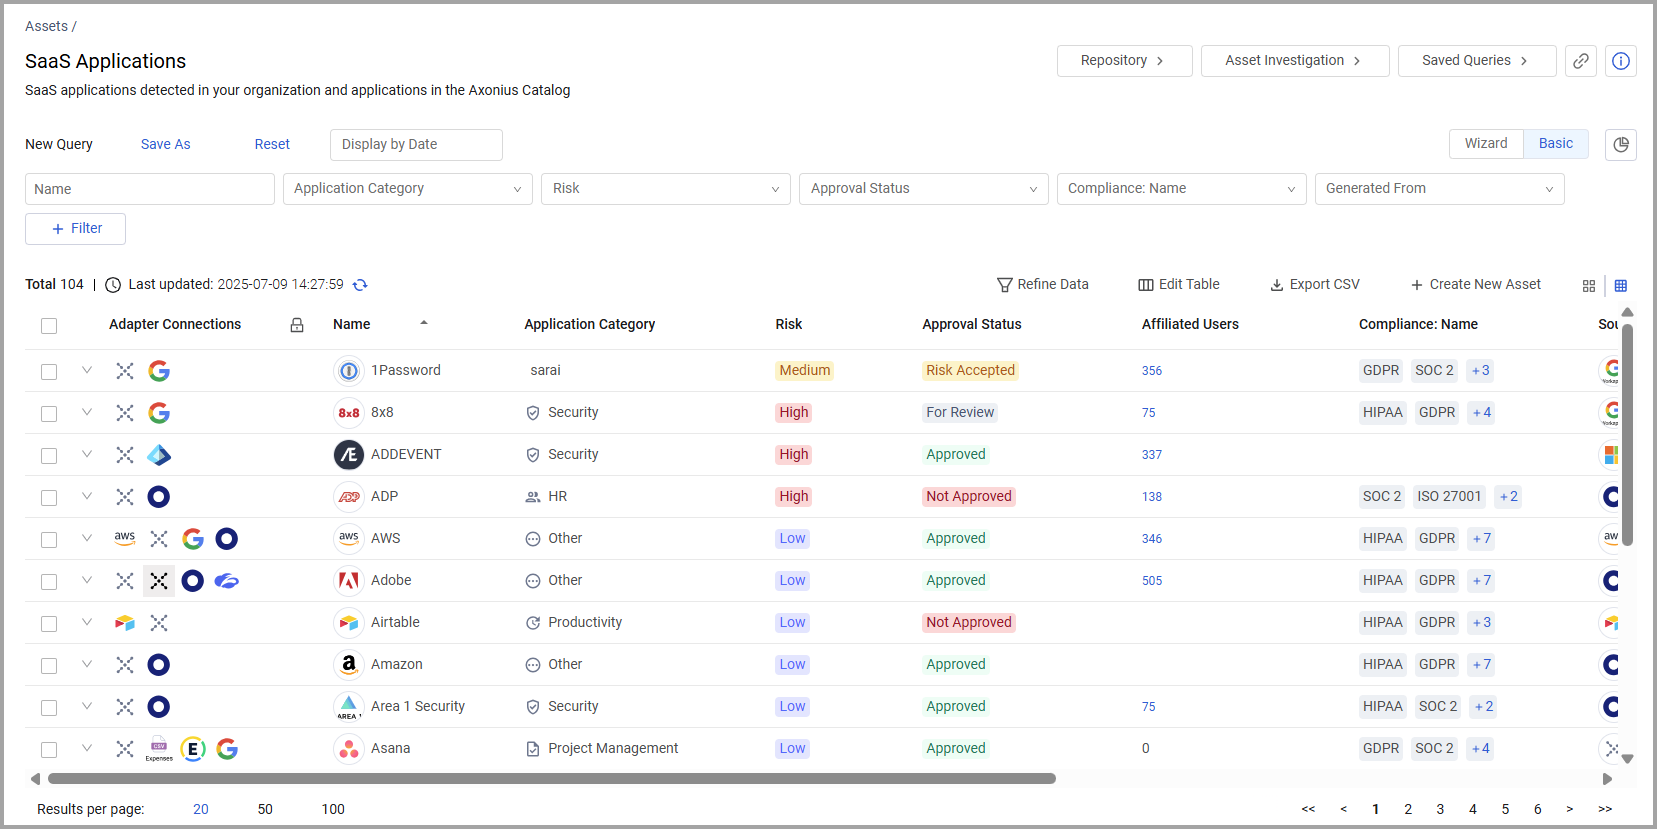Click Okta circle adapter icon in ADP row
The image size is (1657, 829).
pos(159,497)
